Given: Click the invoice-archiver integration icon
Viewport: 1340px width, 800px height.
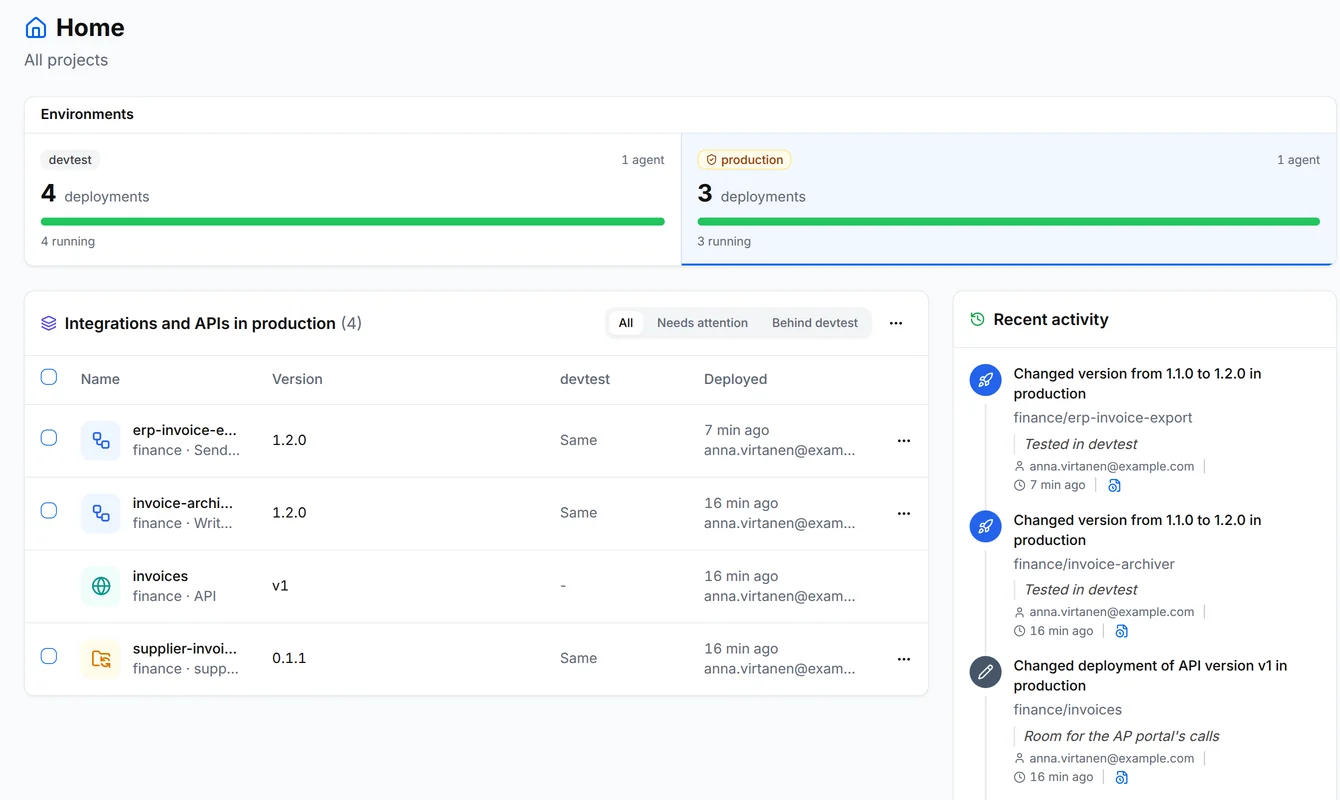Looking at the screenshot, I should pyautogui.click(x=101, y=513).
